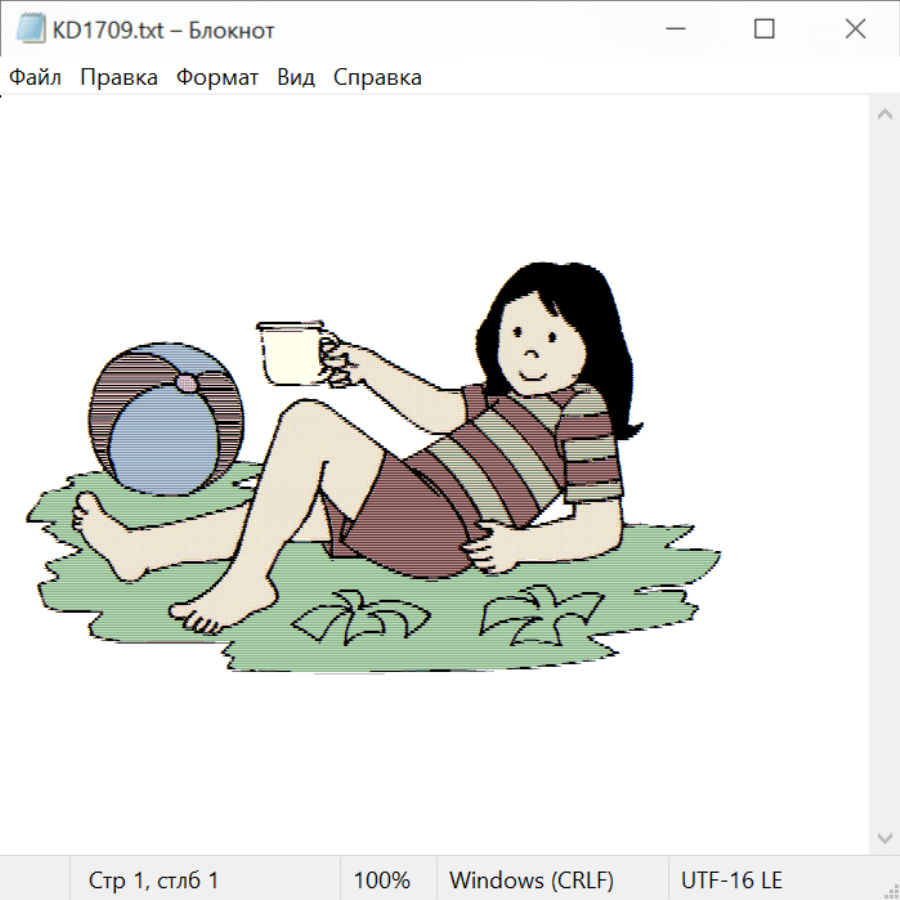Open the Вид menu

coord(296,78)
